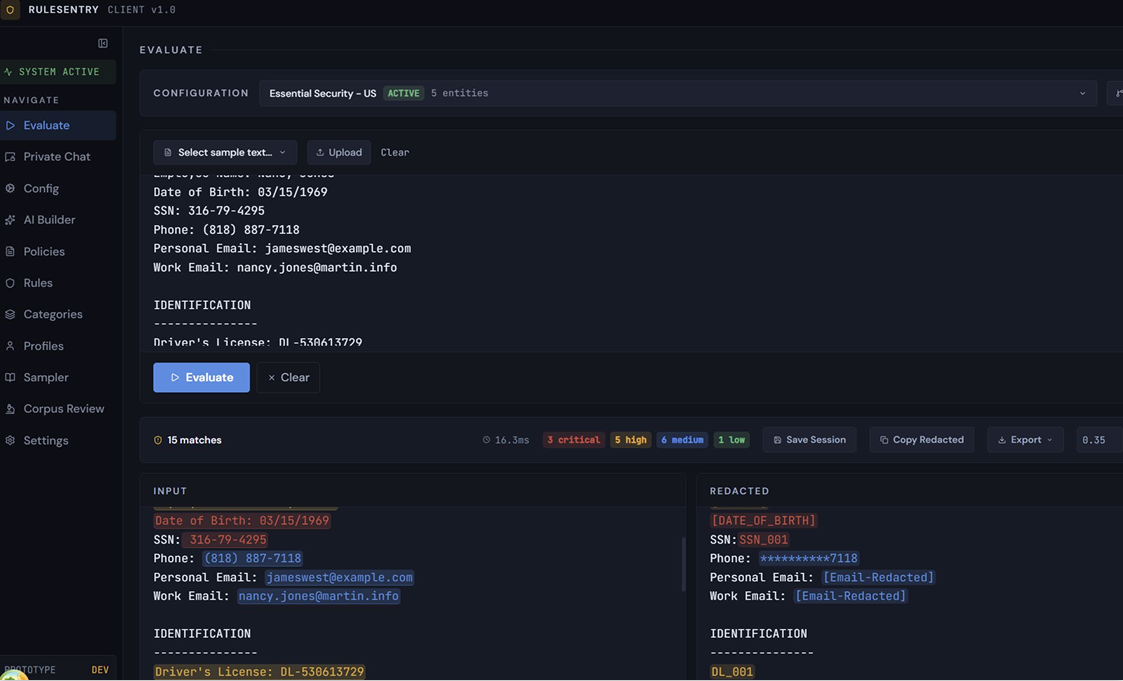
Task: Click highlighted nancy.jones@martin.info in Input panel
Action: [318, 596]
